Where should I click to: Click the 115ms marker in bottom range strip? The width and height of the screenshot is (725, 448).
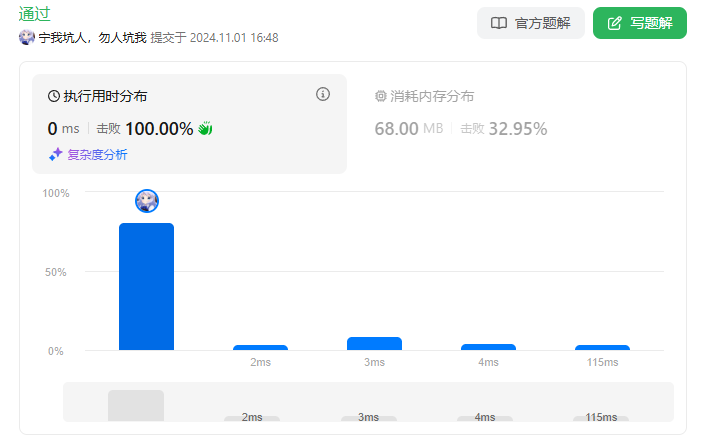601,417
